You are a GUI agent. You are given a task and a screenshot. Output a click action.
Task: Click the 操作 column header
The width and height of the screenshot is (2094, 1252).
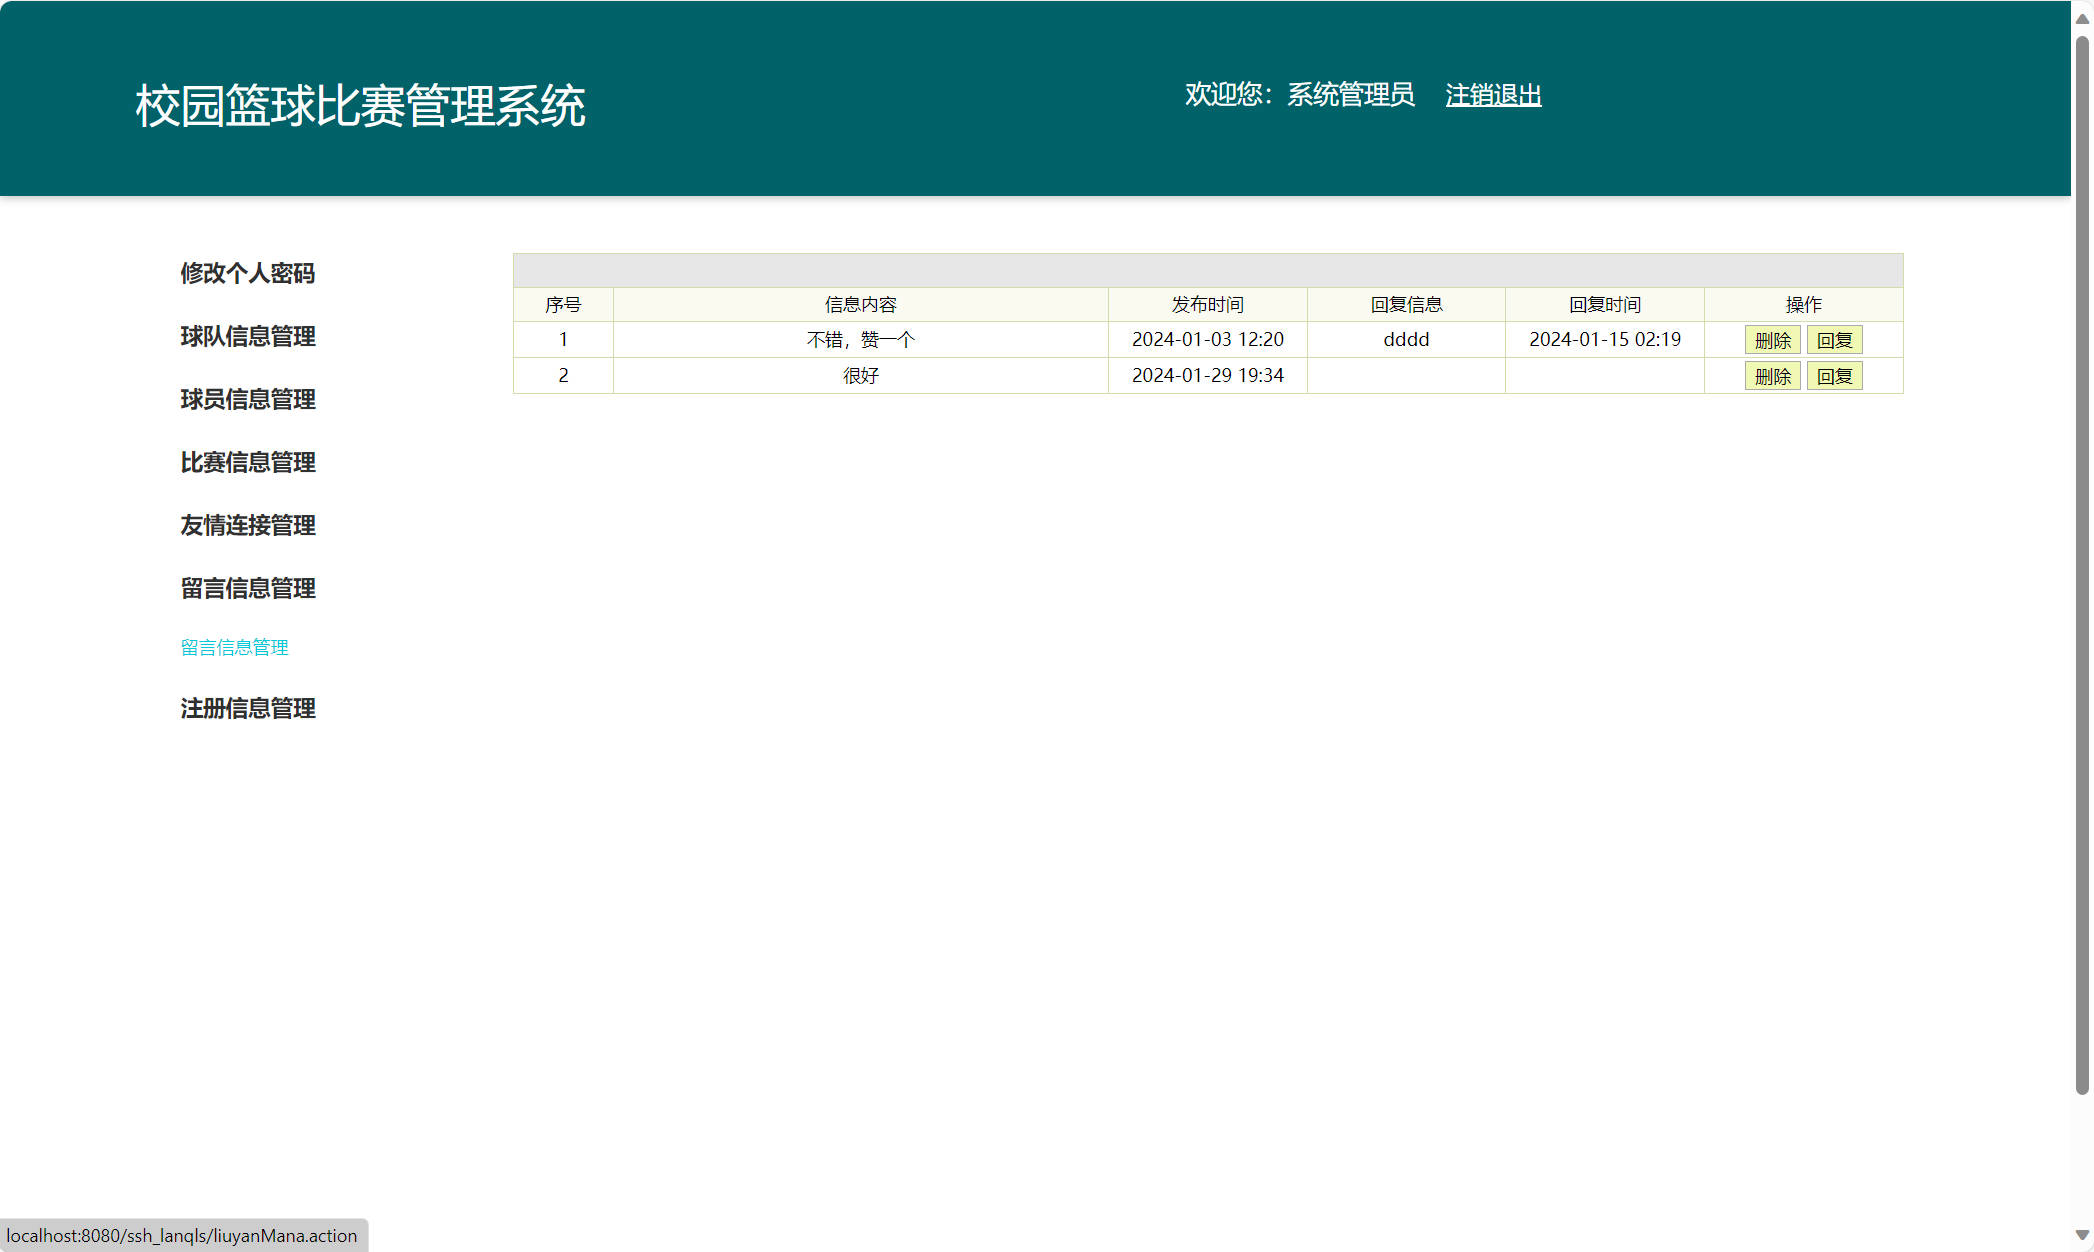1803,304
